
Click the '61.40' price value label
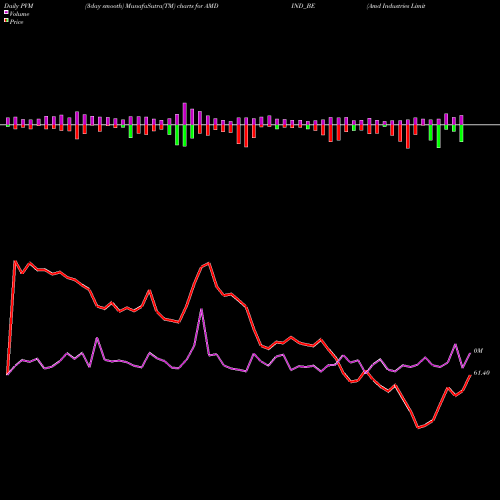481,373
